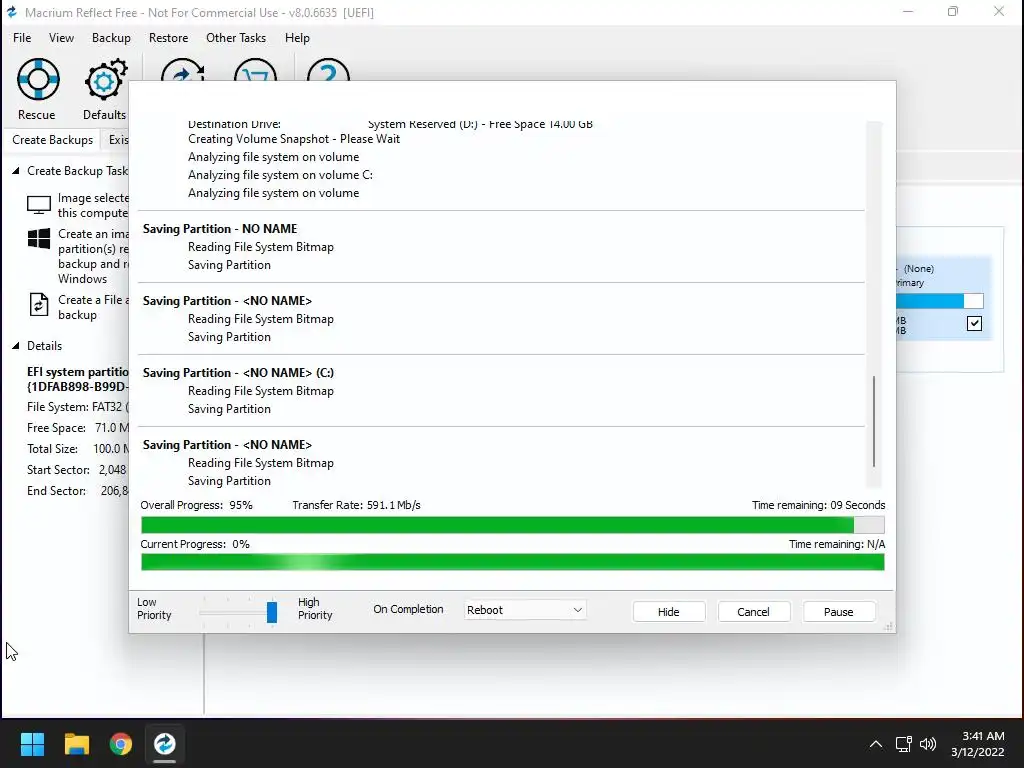Toggle the partition selection checkbox
The width and height of the screenshot is (1024, 768).
(974, 323)
